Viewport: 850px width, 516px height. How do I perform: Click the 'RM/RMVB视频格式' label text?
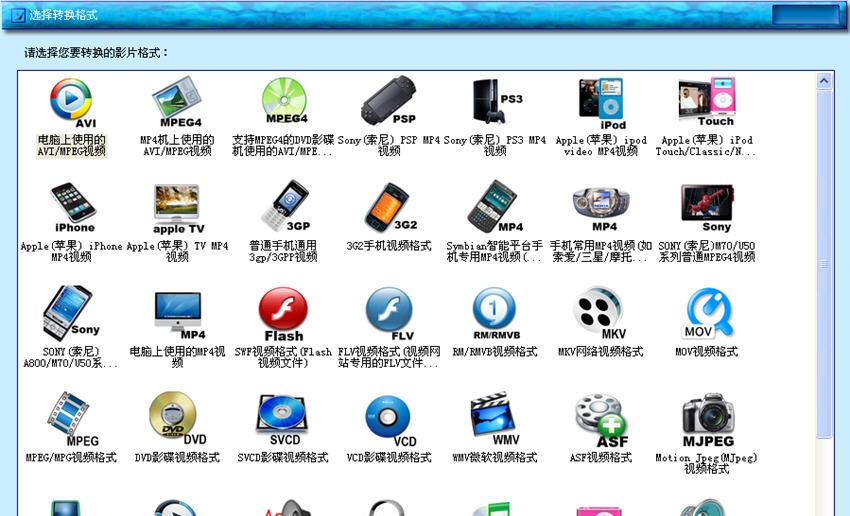coord(495,352)
